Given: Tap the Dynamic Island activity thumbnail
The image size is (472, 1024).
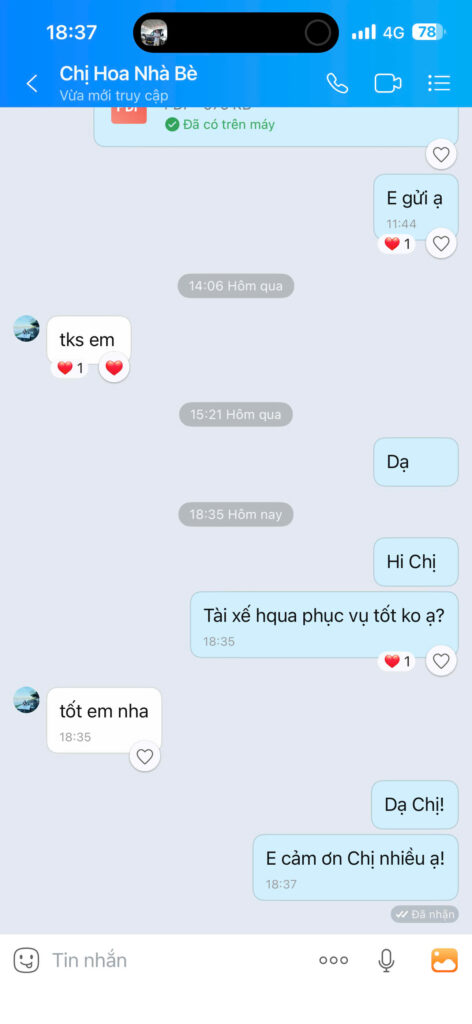Looking at the screenshot, I should pyautogui.click(x=154, y=32).
